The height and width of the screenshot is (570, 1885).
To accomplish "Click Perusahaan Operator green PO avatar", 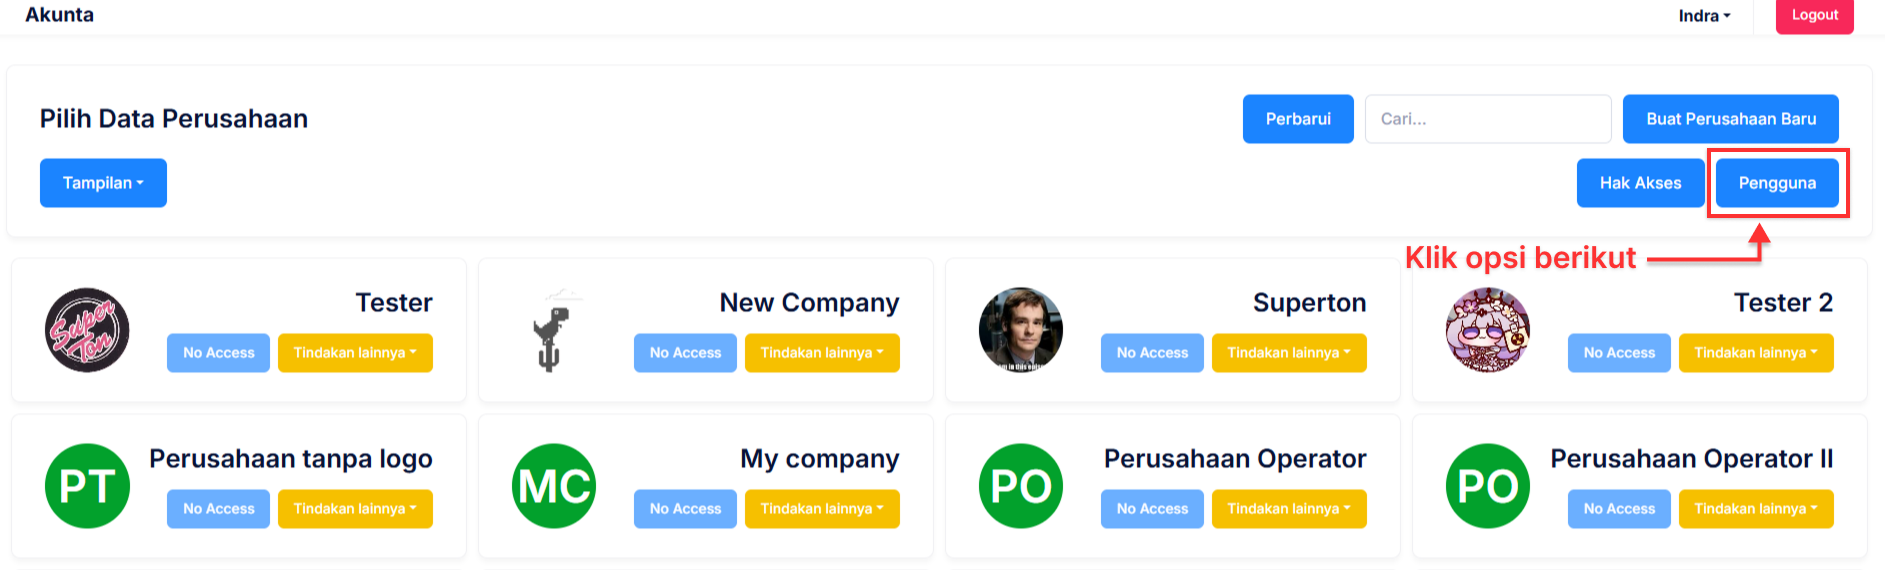I will coord(1020,486).
